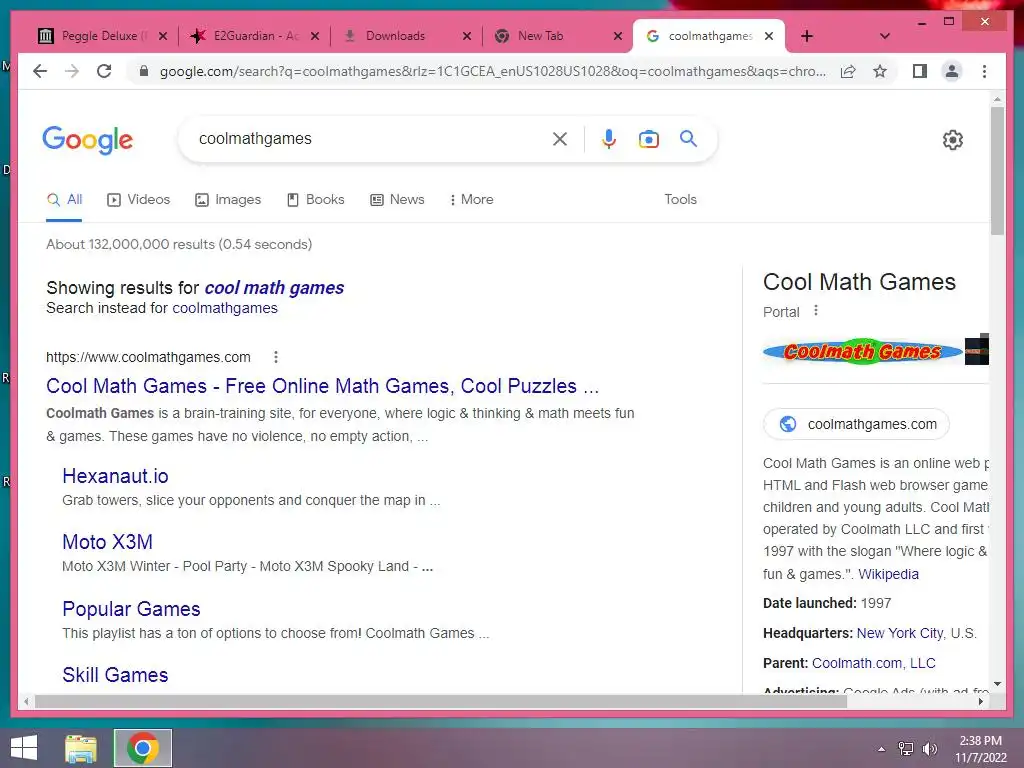Click the Chrome taskbar icon
1024x768 pixels.
[x=143, y=748]
